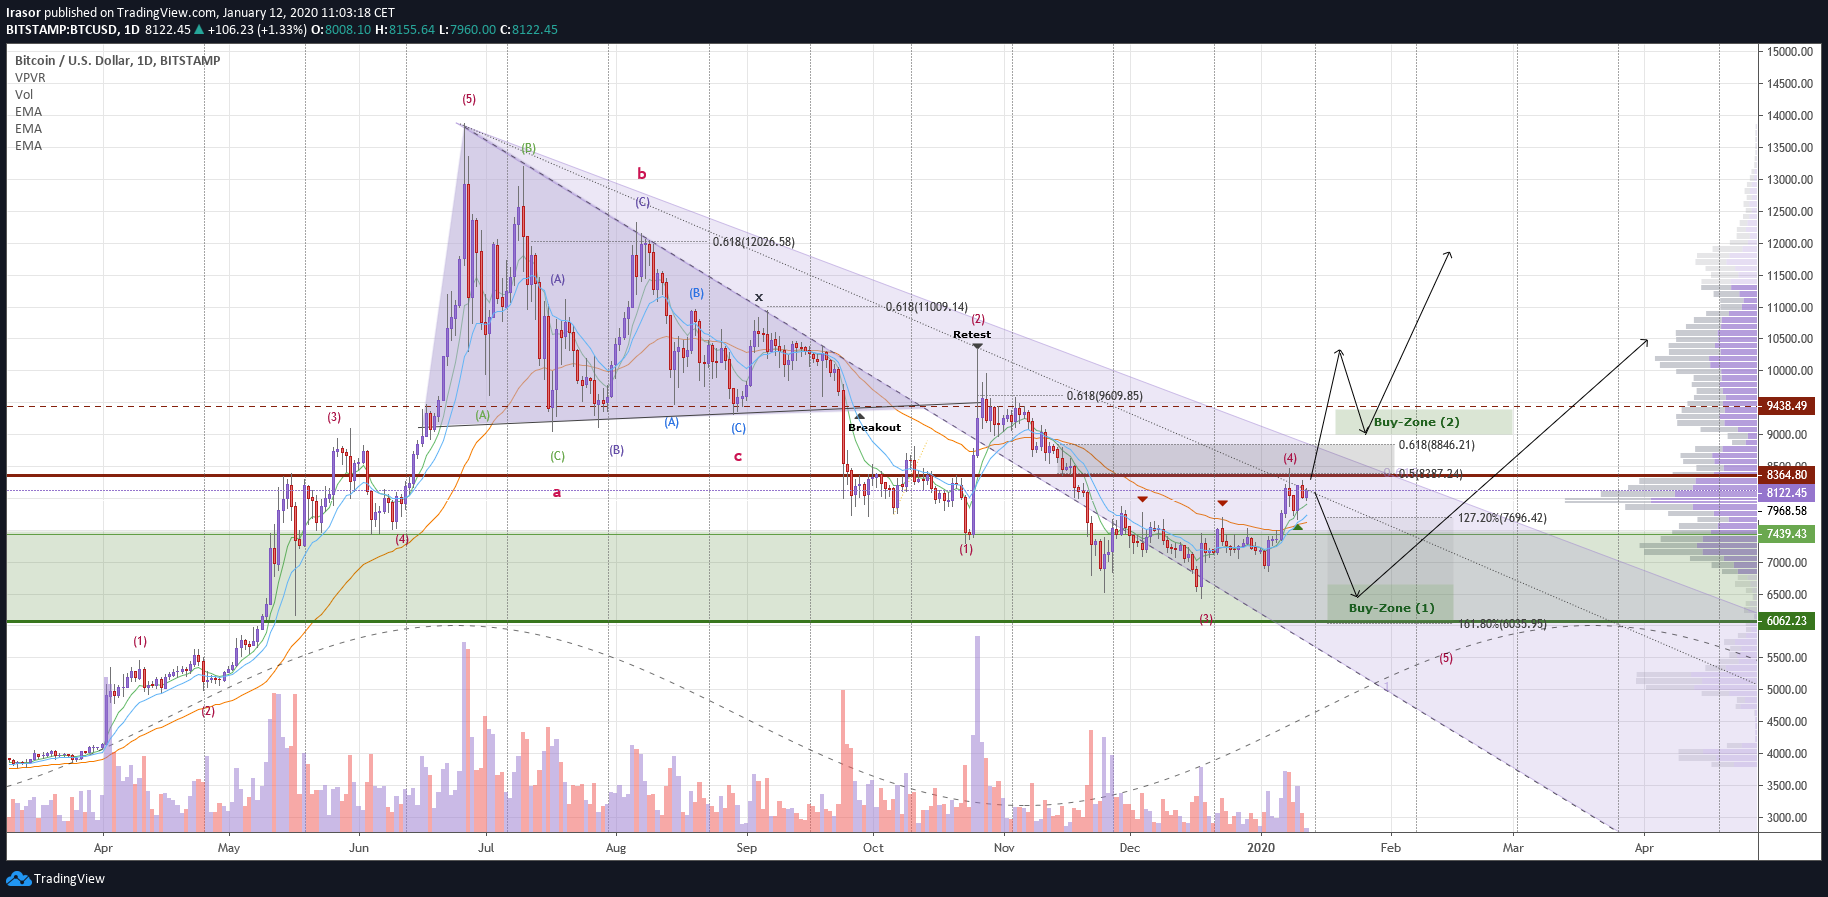Click the Retest annotation text
This screenshot has height=897, width=1828.
pyautogui.click(x=972, y=335)
